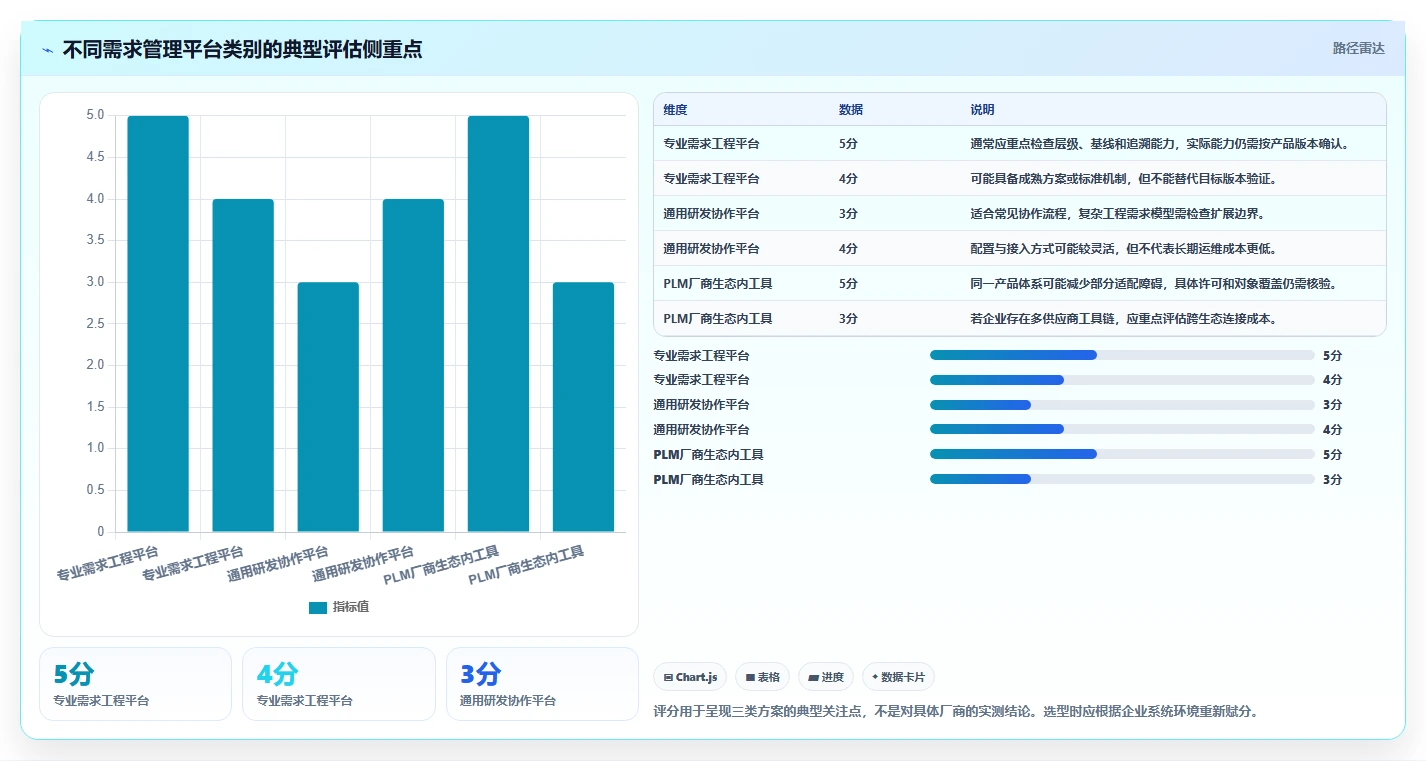Select the 表格 chip
Image resolution: width=1426 pixels, height=761 pixels.
[762, 677]
